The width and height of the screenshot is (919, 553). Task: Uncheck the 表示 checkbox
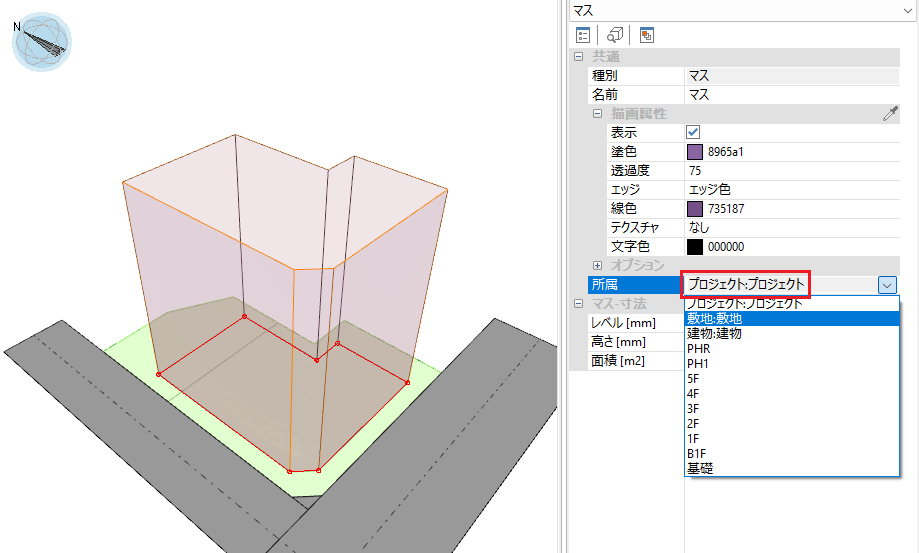[693, 133]
